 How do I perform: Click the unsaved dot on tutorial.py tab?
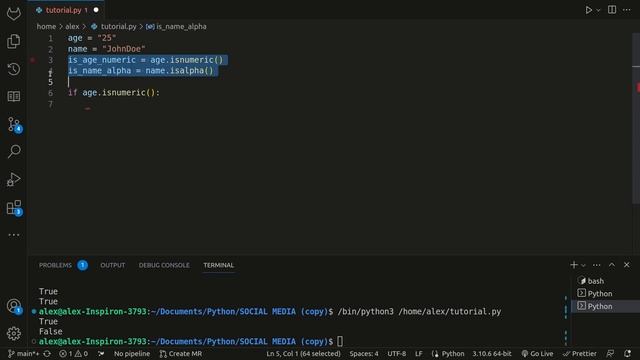click(x=96, y=10)
